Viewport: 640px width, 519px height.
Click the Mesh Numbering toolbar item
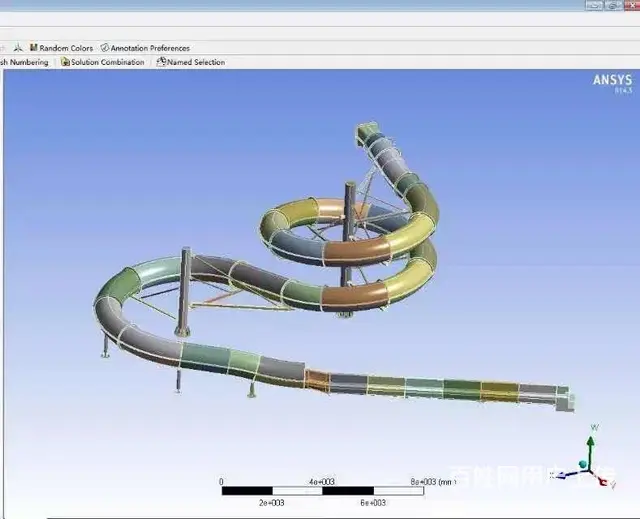[24, 62]
